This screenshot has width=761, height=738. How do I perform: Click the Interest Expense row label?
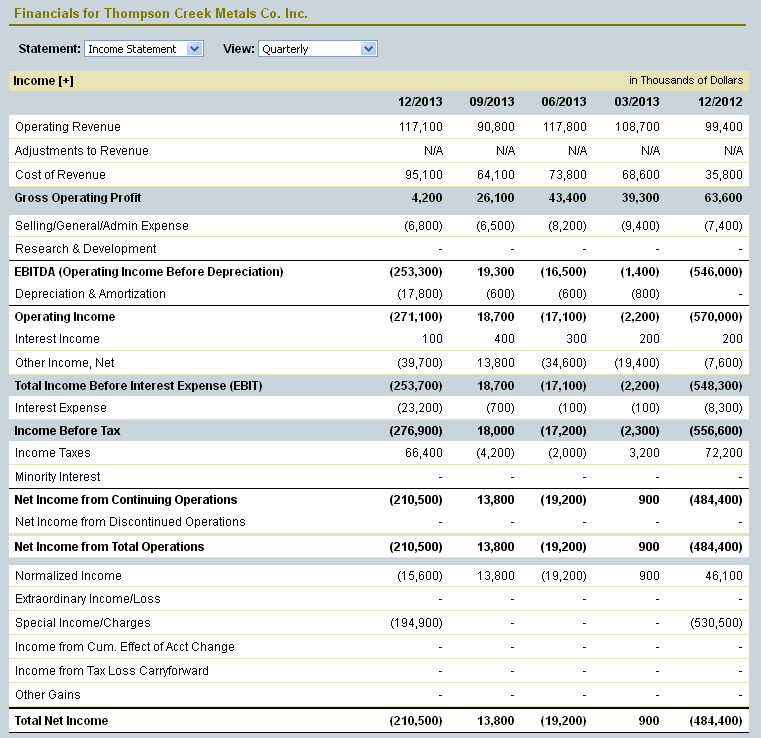click(x=61, y=408)
